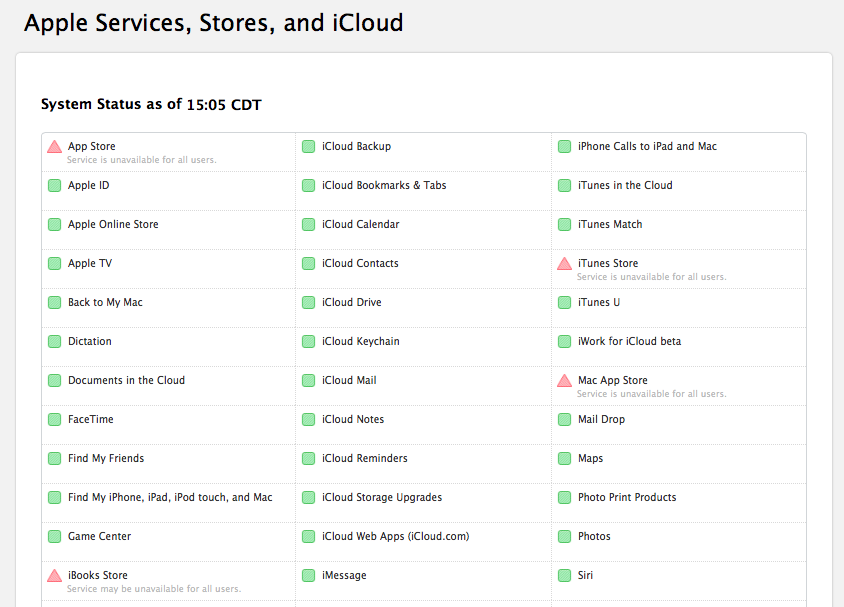Viewport: 844px width, 607px height.
Task: Click the iBooks Store warning triangle icon
Action: coord(54,576)
